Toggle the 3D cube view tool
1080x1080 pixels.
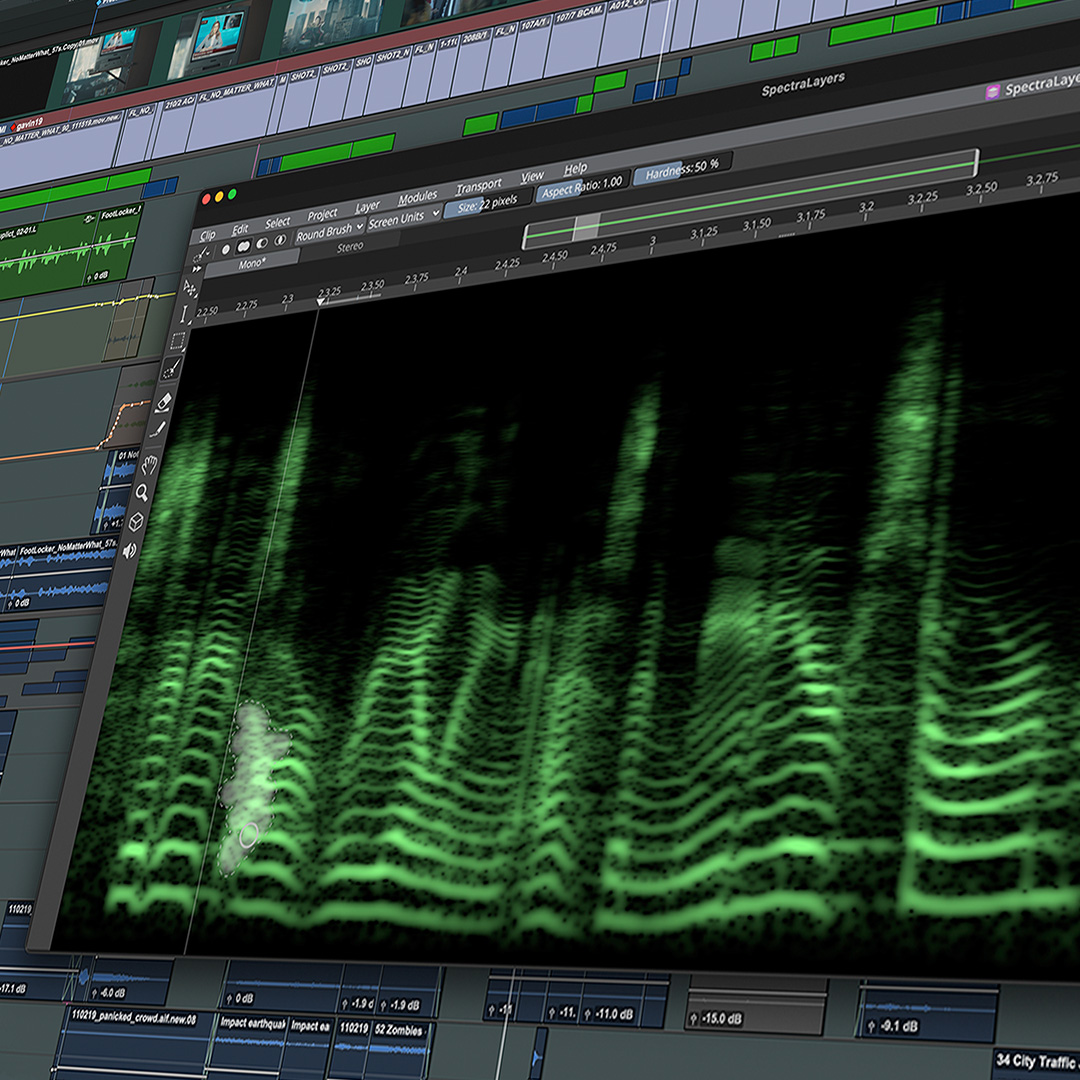tap(136, 521)
